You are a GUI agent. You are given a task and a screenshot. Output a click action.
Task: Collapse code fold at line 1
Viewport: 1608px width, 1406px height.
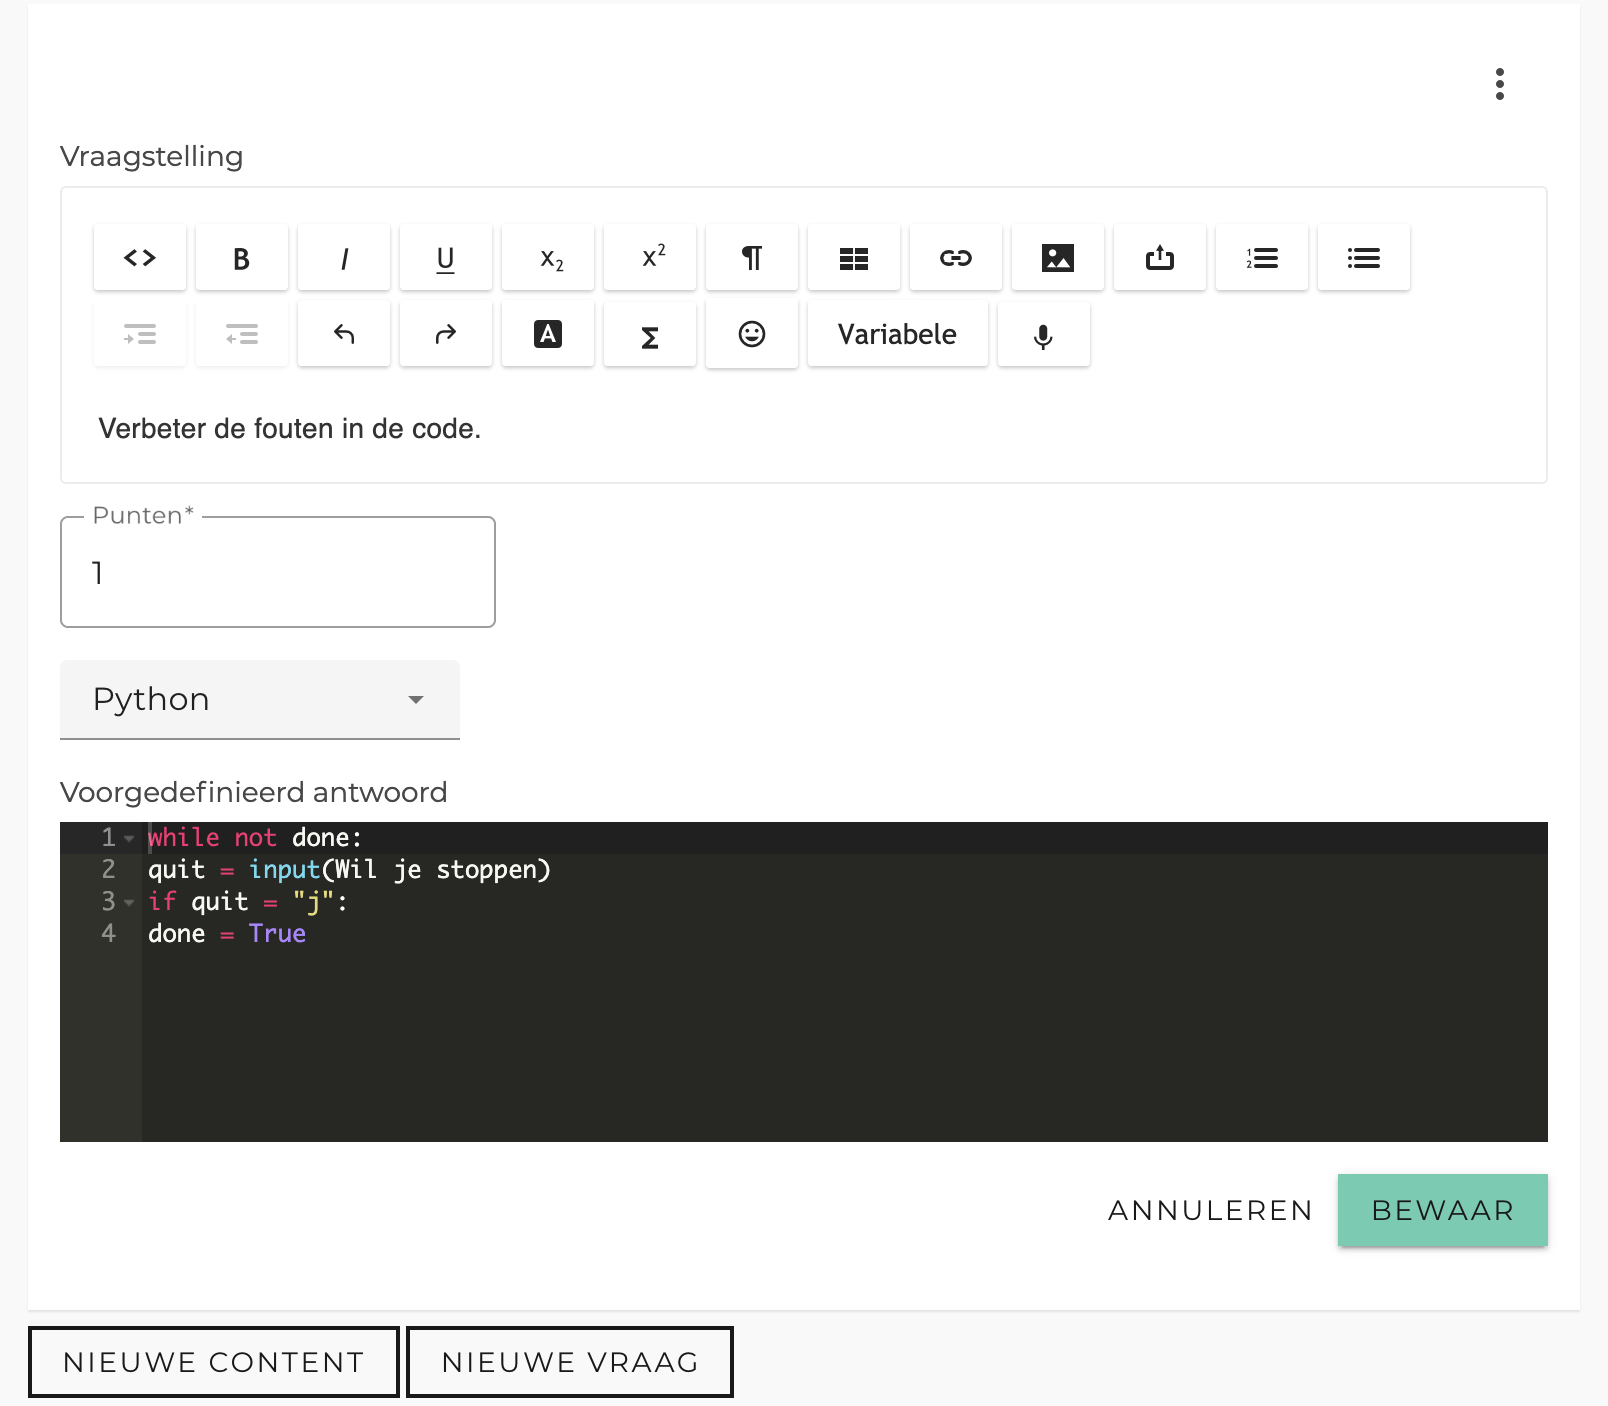coord(129,838)
